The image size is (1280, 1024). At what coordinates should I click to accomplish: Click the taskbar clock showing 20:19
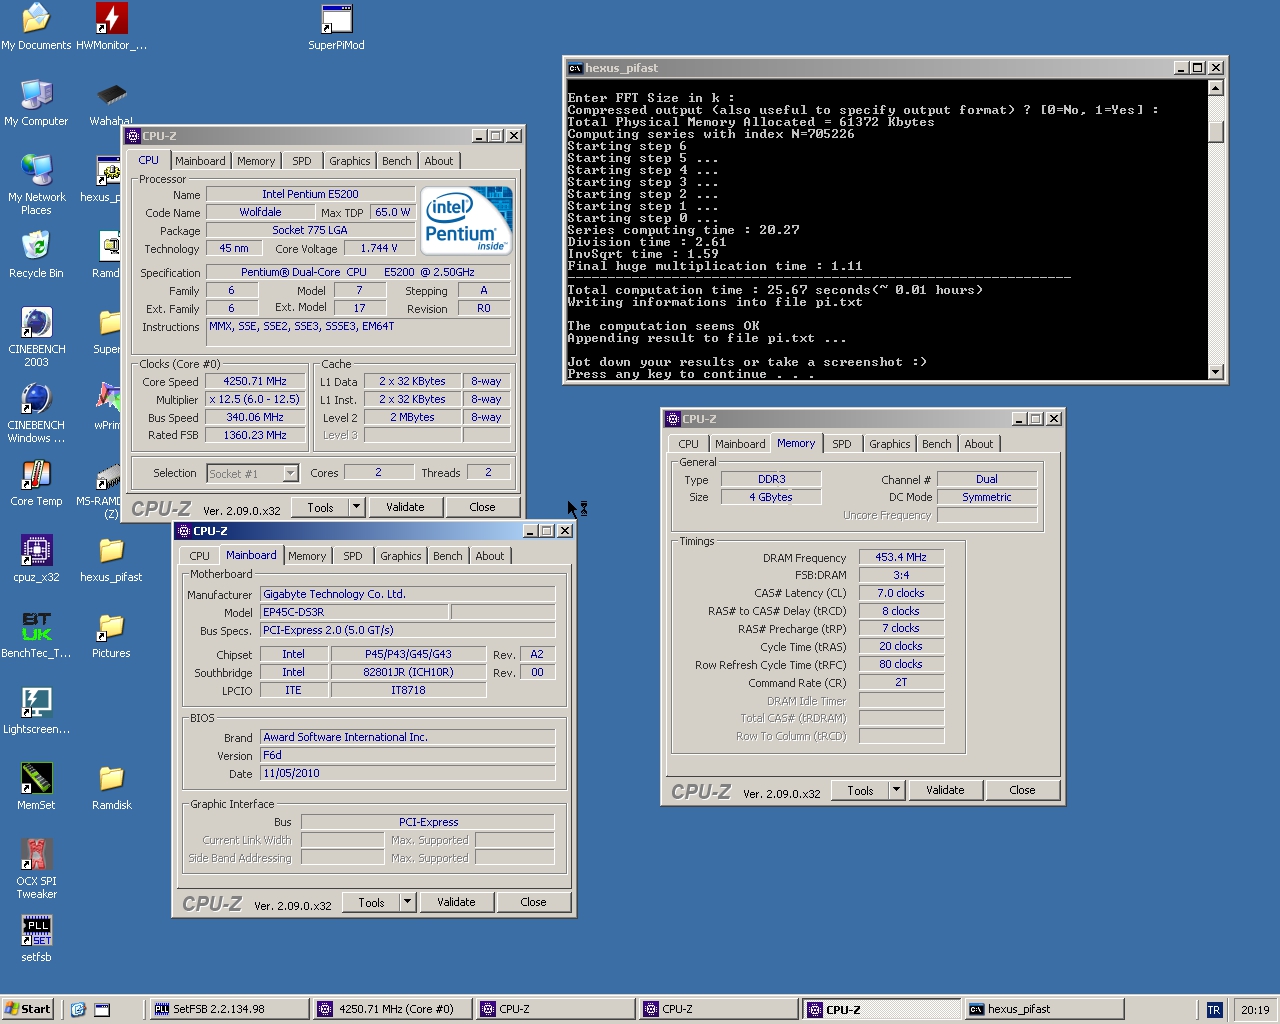pos(1255,1010)
